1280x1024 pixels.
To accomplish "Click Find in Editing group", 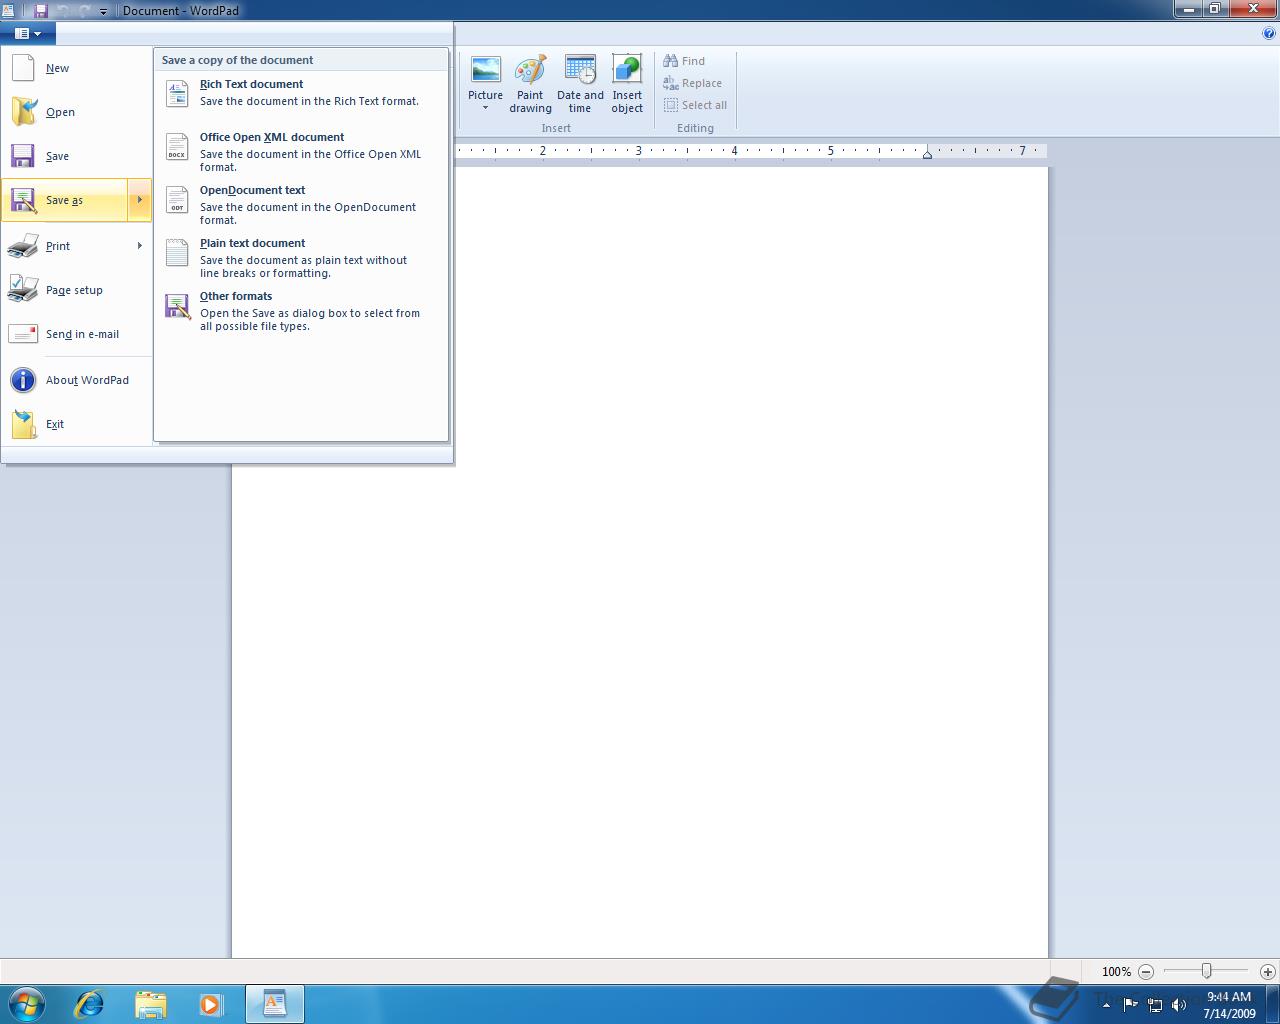I will [x=684, y=61].
